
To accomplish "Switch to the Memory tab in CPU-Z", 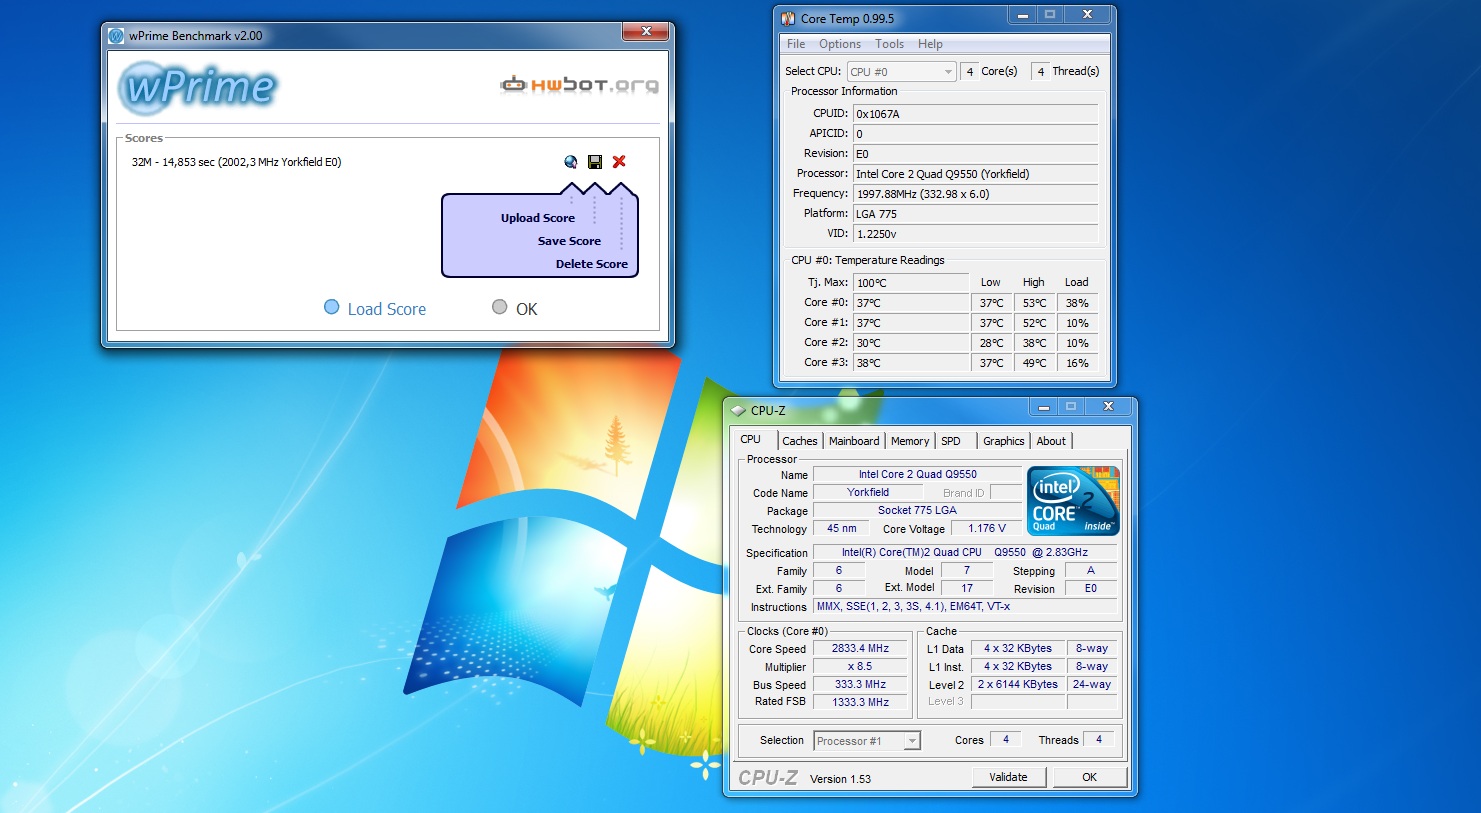I will tap(910, 441).
